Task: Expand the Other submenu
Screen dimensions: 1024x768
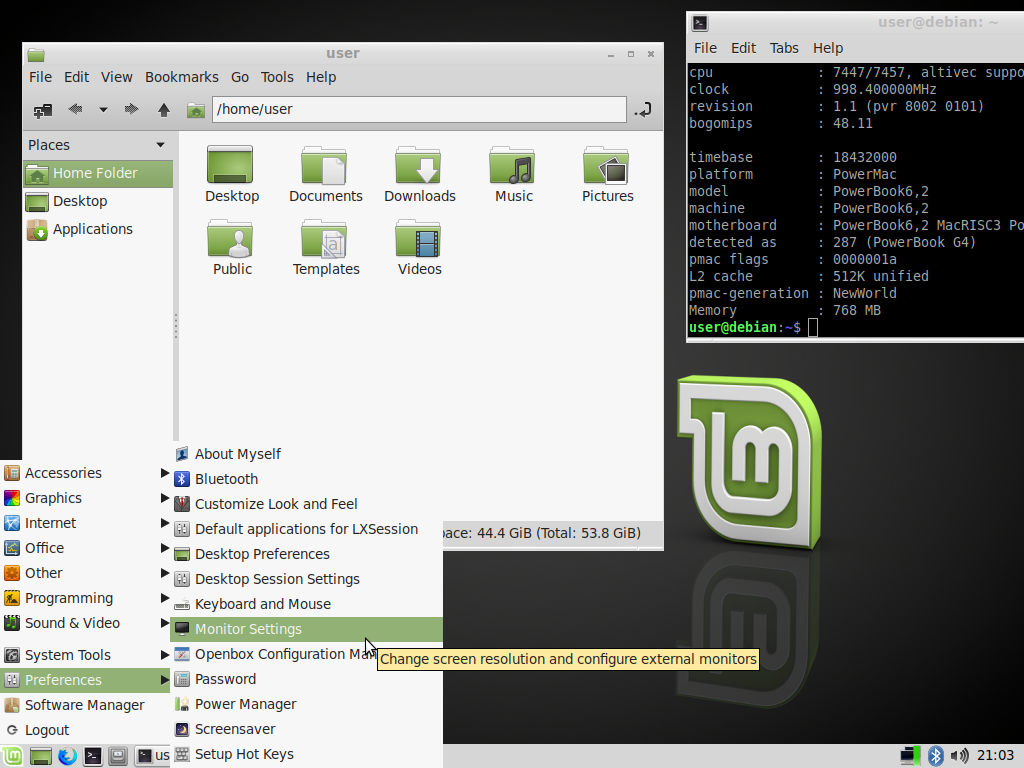Action: pyautogui.click(x=85, y=573)
